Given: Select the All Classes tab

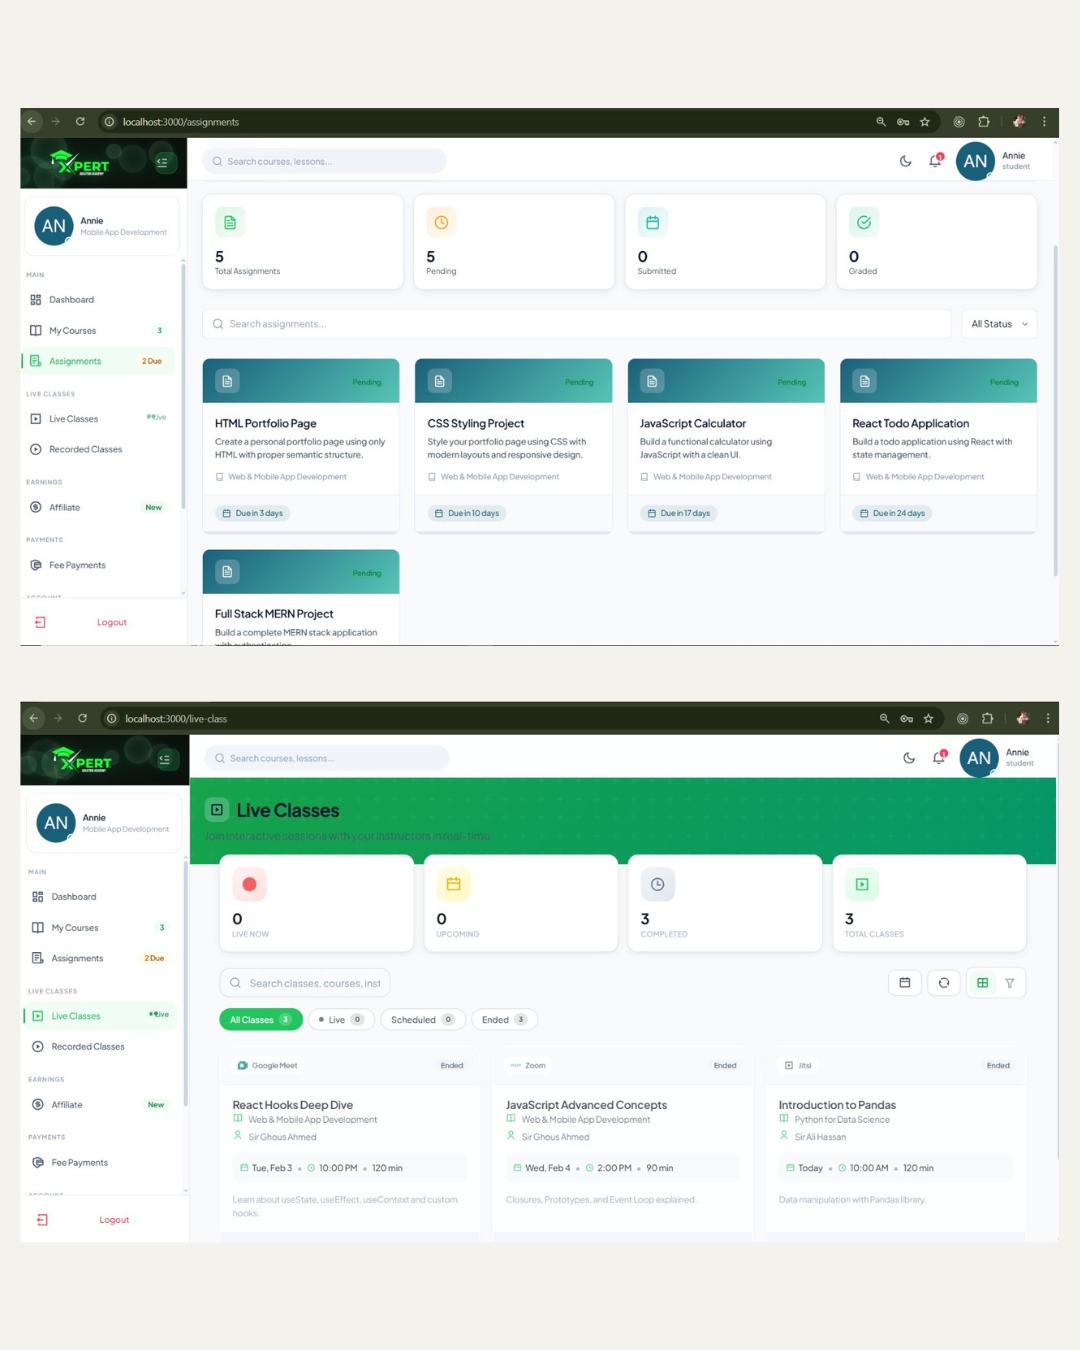Looking at the screenshot, I should click(260, 1020).
